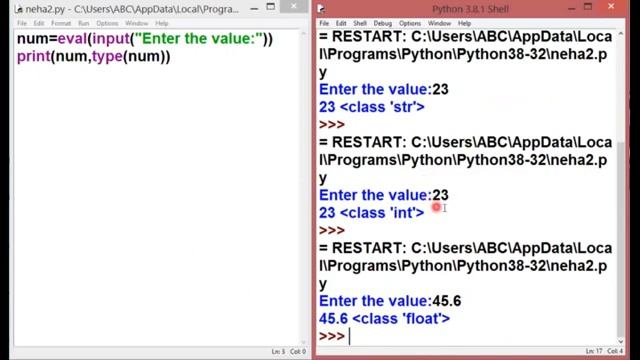Screen dimensions: 640x360
Task: Open File menu in neha2.py editor
Action: coord(22,23)
